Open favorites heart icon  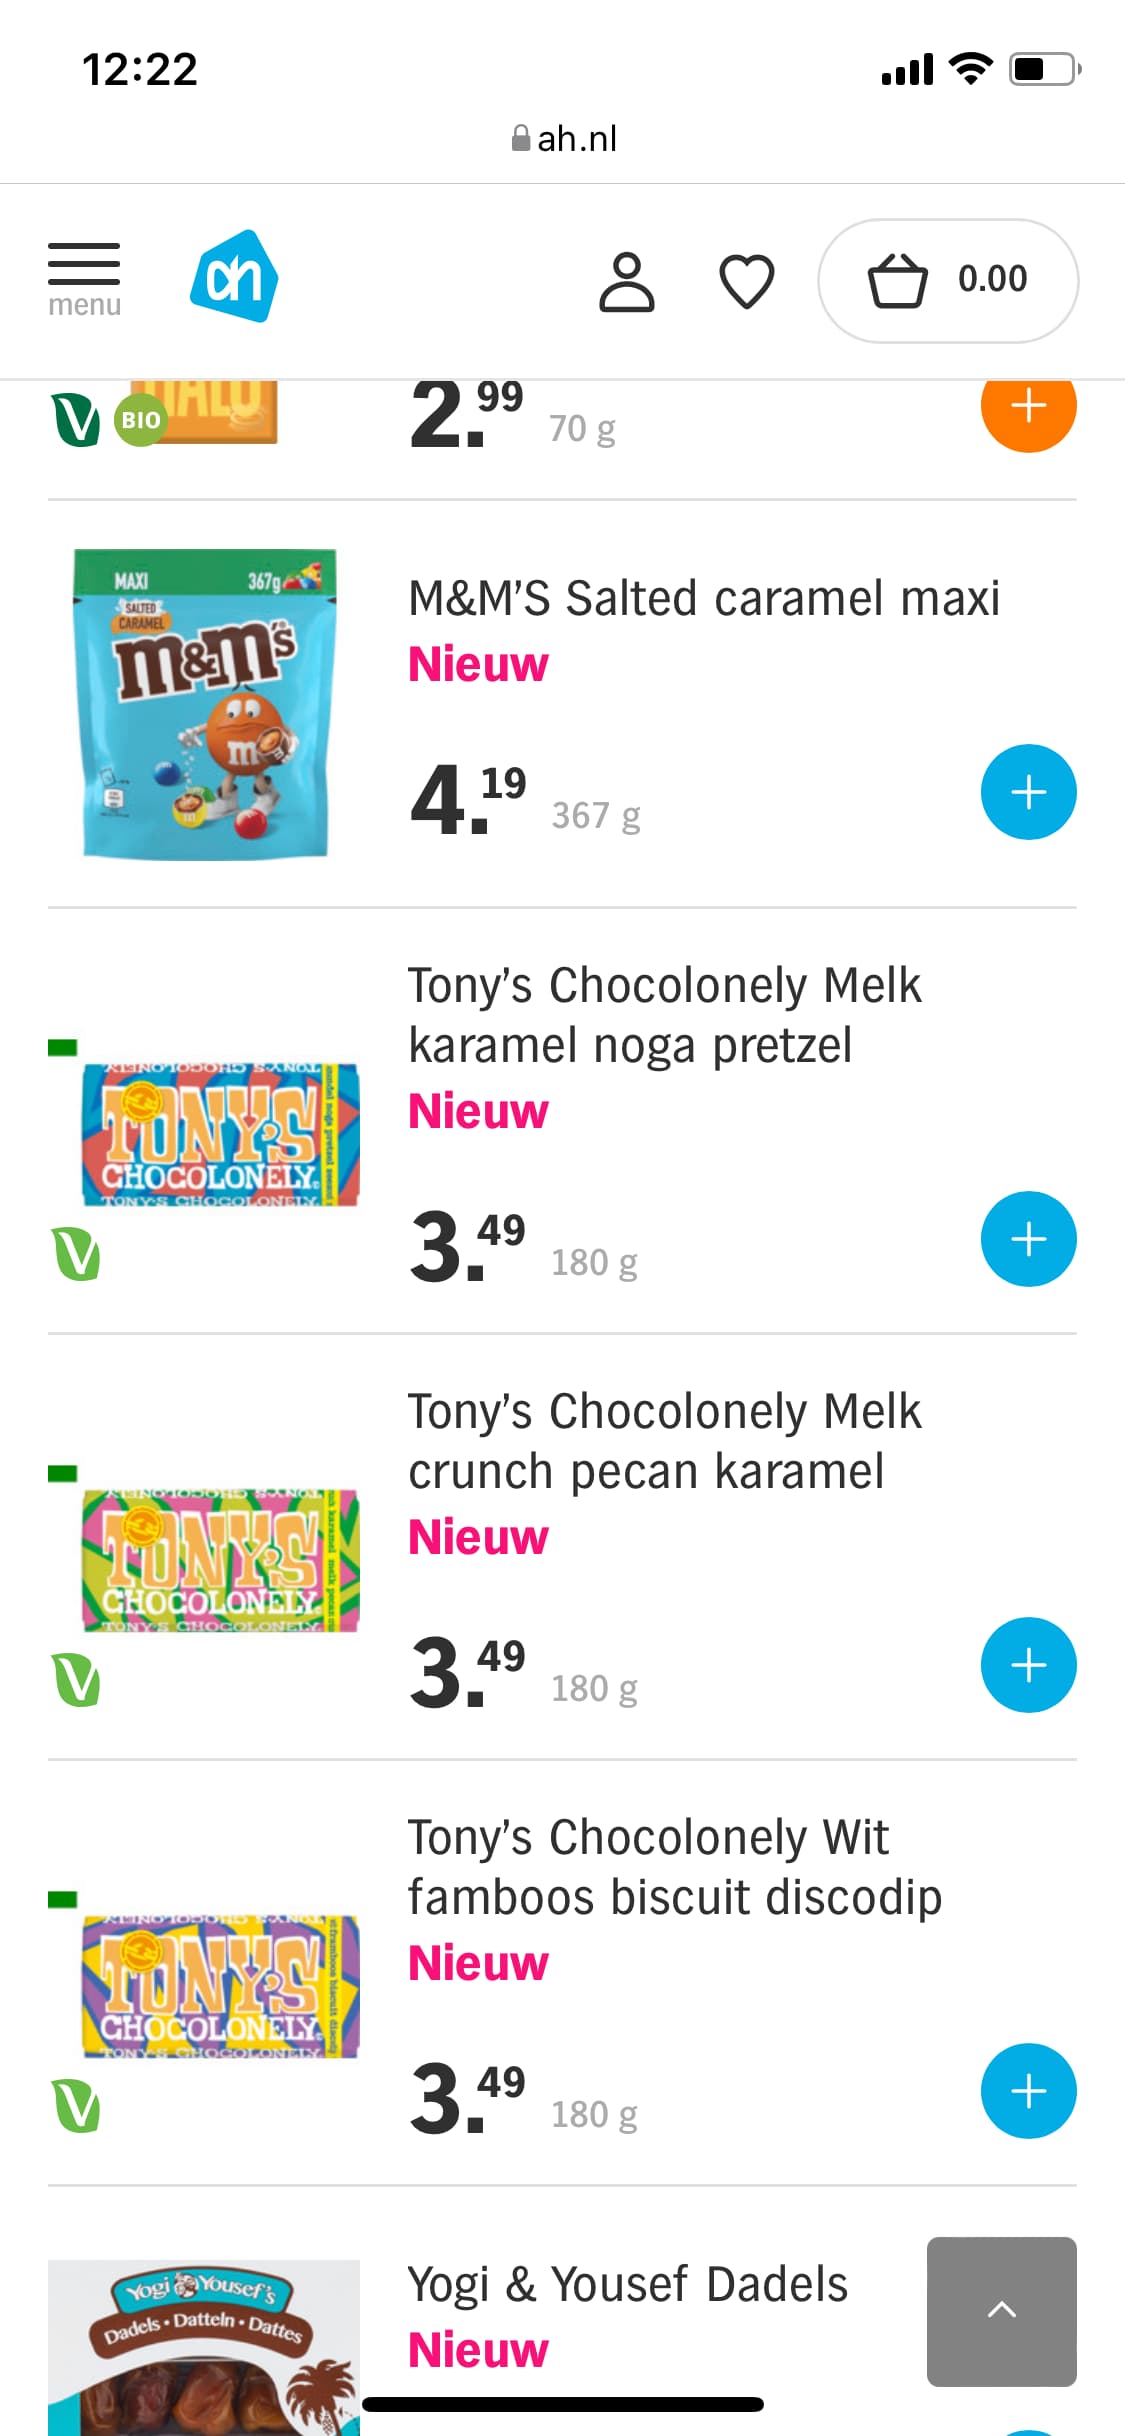click(747, 281)
